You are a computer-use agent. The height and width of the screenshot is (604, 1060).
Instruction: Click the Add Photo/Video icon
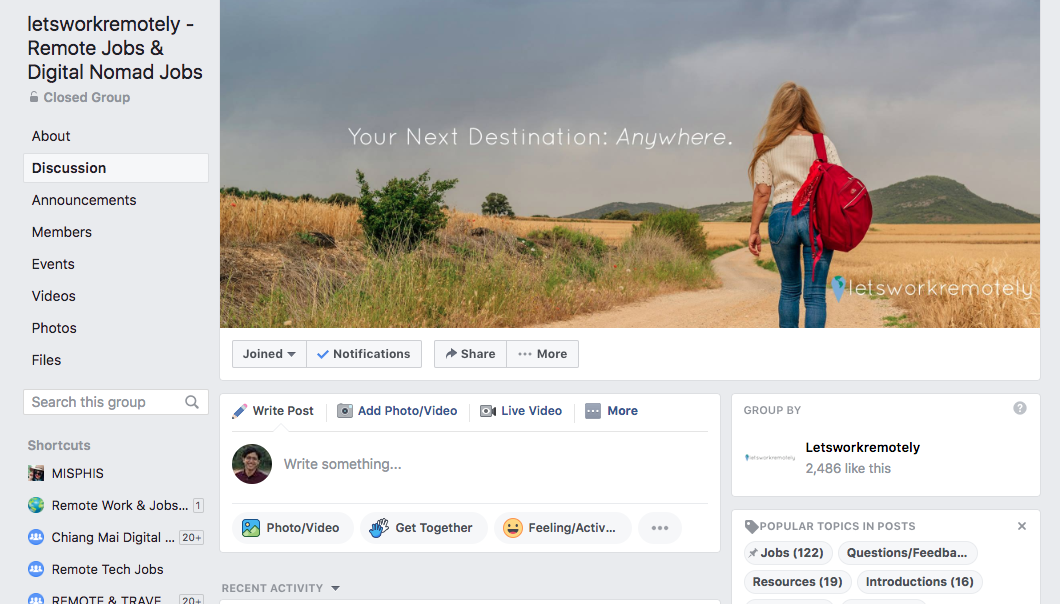(x=345, y=411)
